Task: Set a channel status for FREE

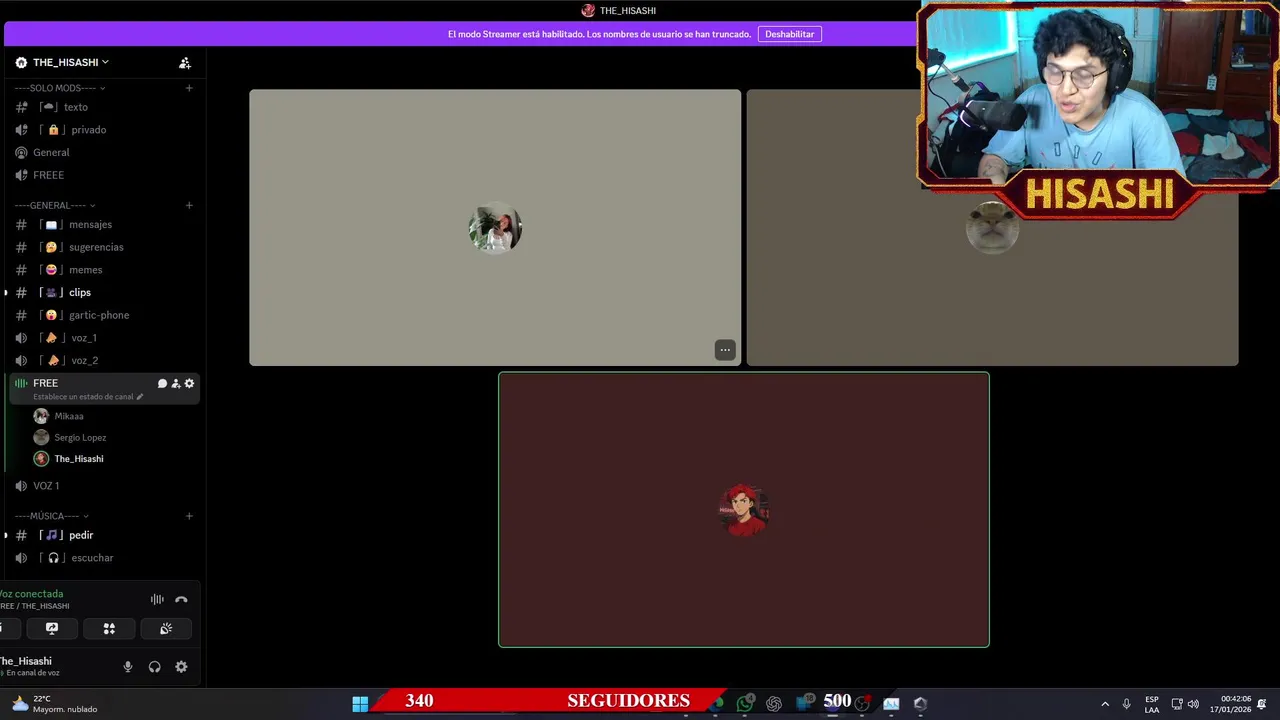Action: [88, 397]
